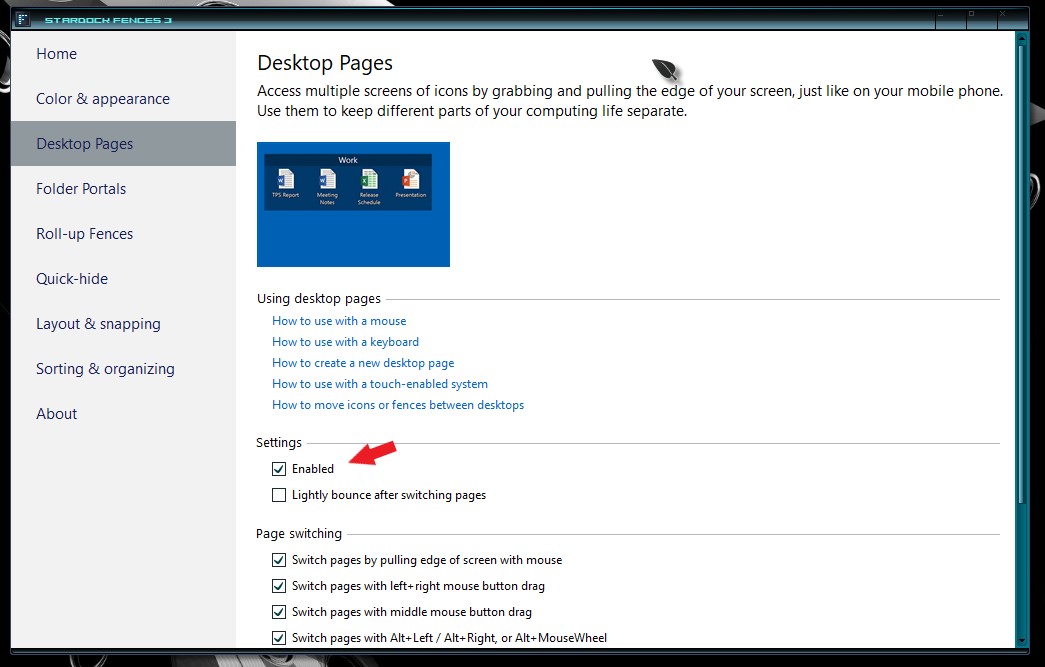Uncheck the Enabled checkbox
The height and width of the screenshot is (667, 1045).
point(279,469)
